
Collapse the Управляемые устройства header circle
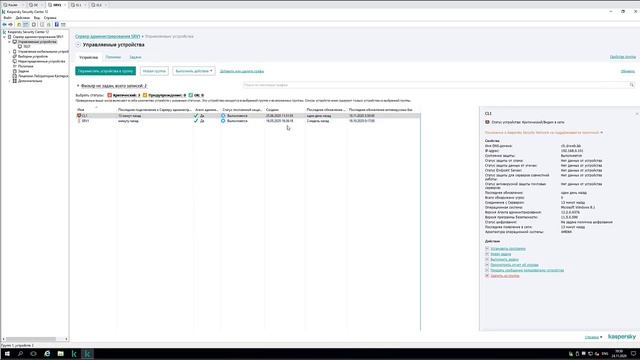coord(78,45)
